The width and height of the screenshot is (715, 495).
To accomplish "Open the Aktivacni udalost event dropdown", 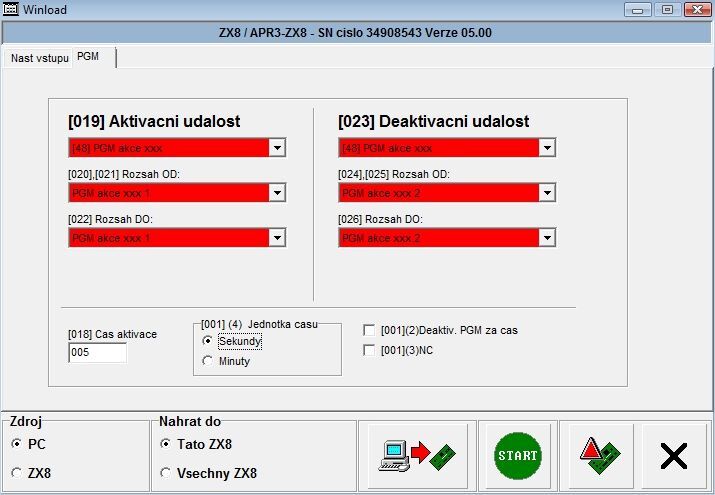I will pos(277,148).
